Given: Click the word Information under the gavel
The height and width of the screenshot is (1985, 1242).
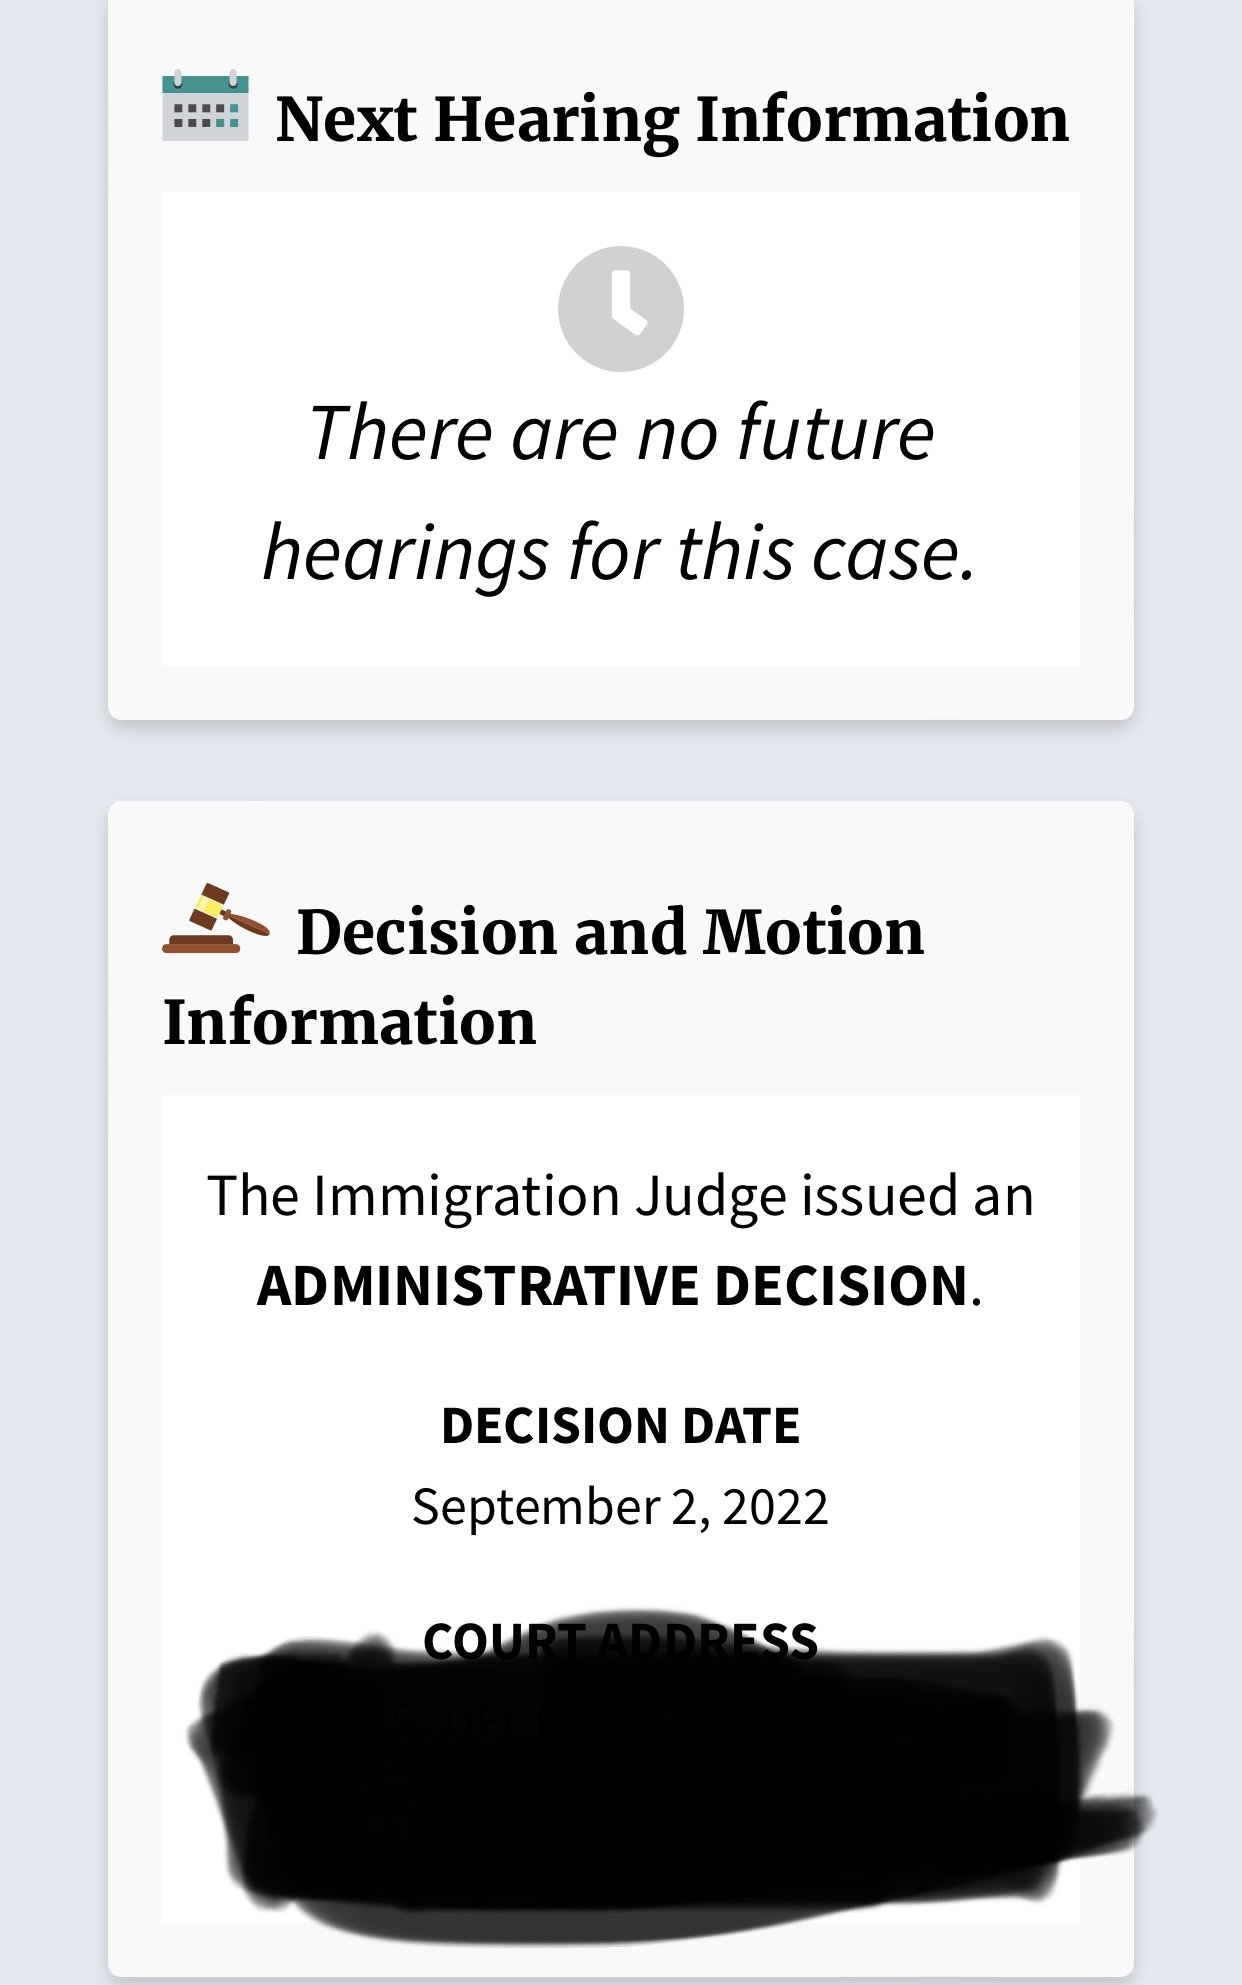Looking at the screenshot, I should [x=349, y=1022].
